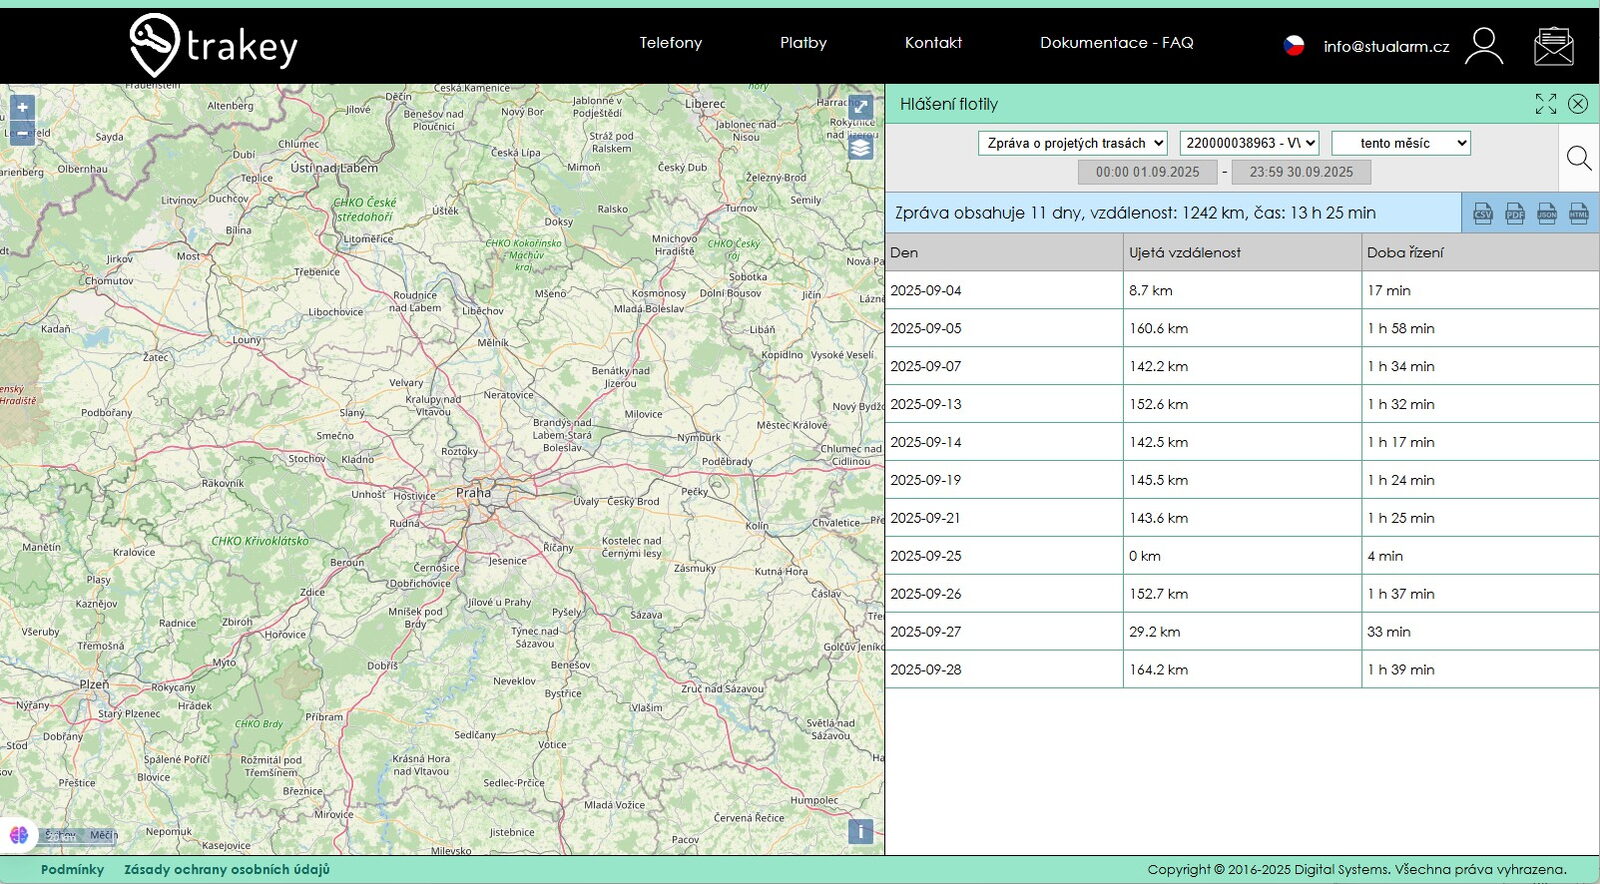Open the user account profile icon

point(1483,46)
